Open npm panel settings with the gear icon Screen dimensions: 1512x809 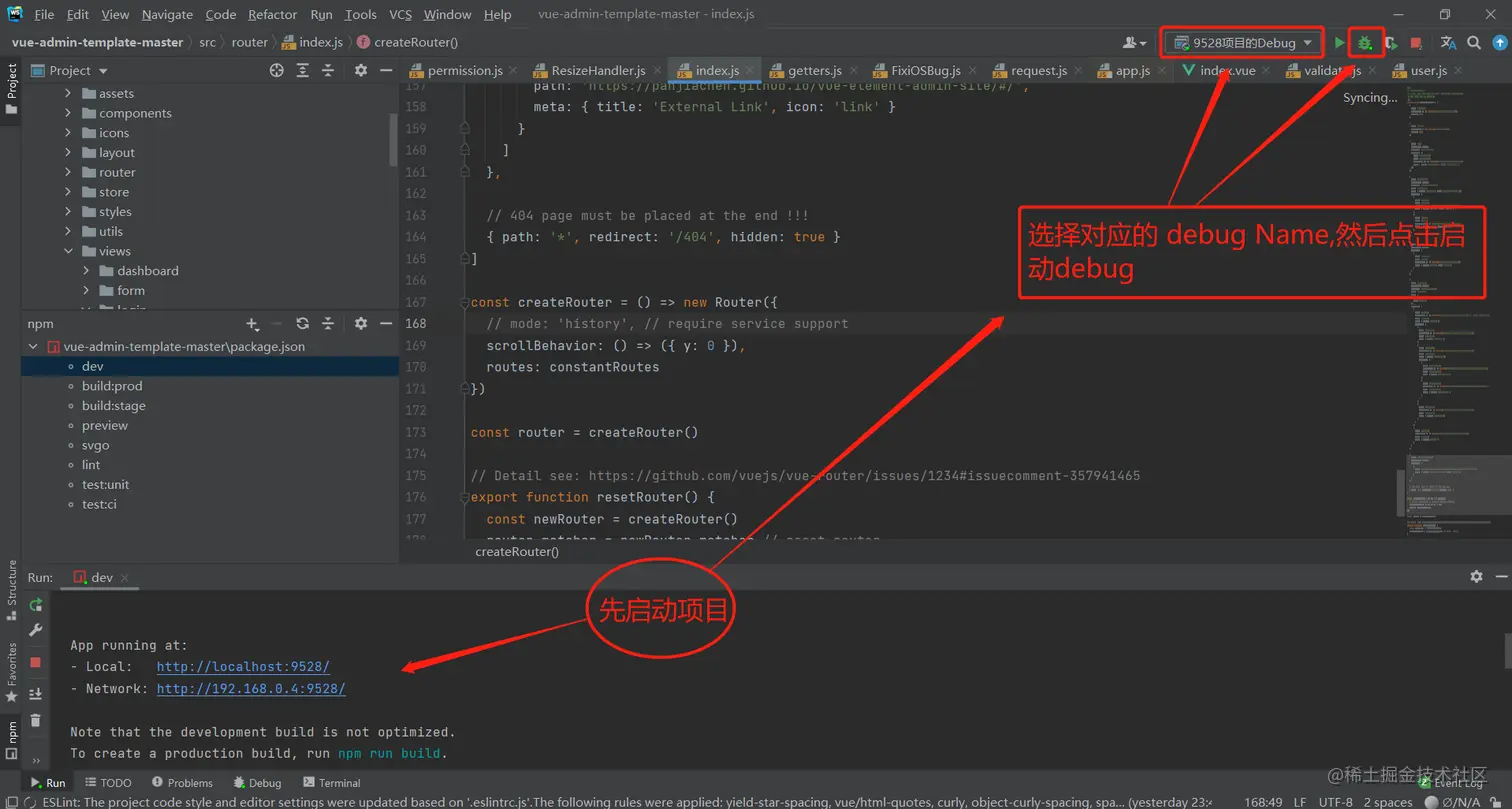[359, 323]
